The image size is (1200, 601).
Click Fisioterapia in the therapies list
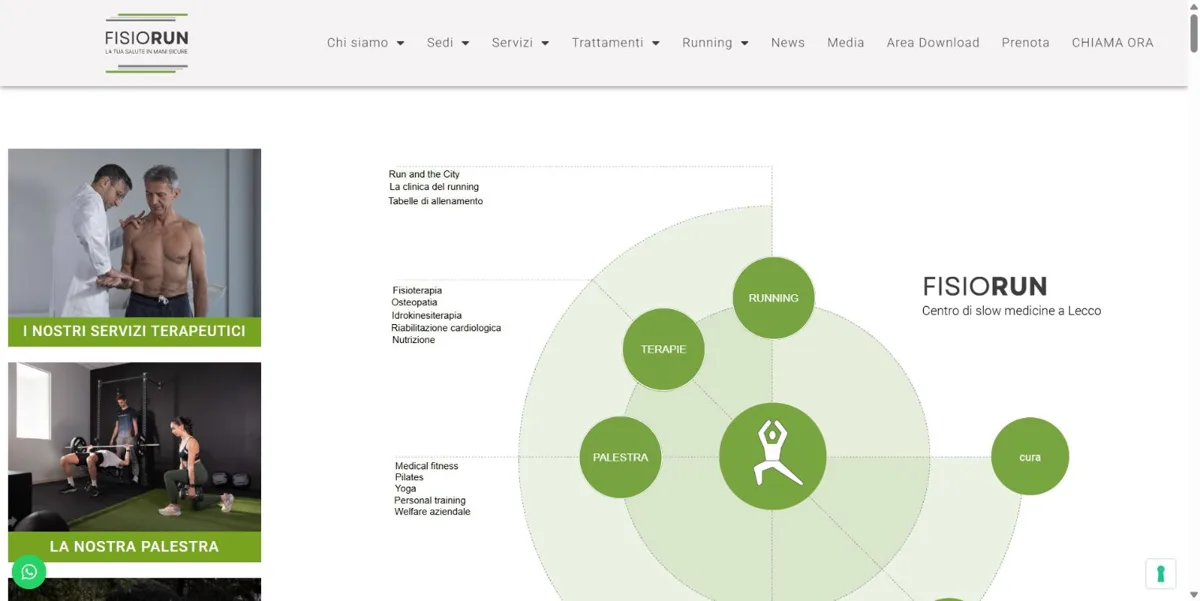click(x=417, y=291)
